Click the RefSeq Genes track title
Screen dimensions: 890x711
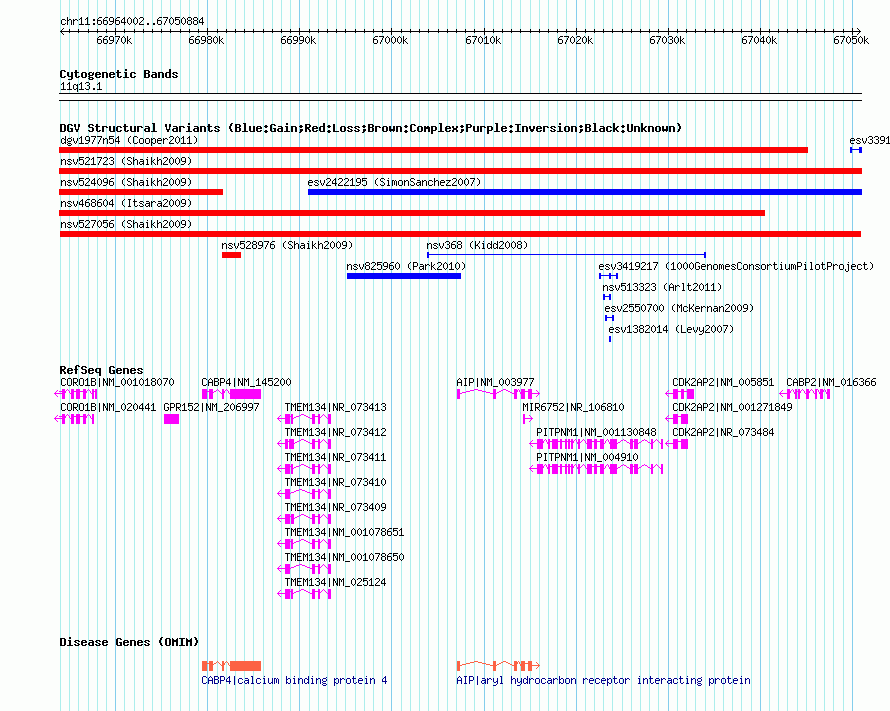[x=101, y=370]
